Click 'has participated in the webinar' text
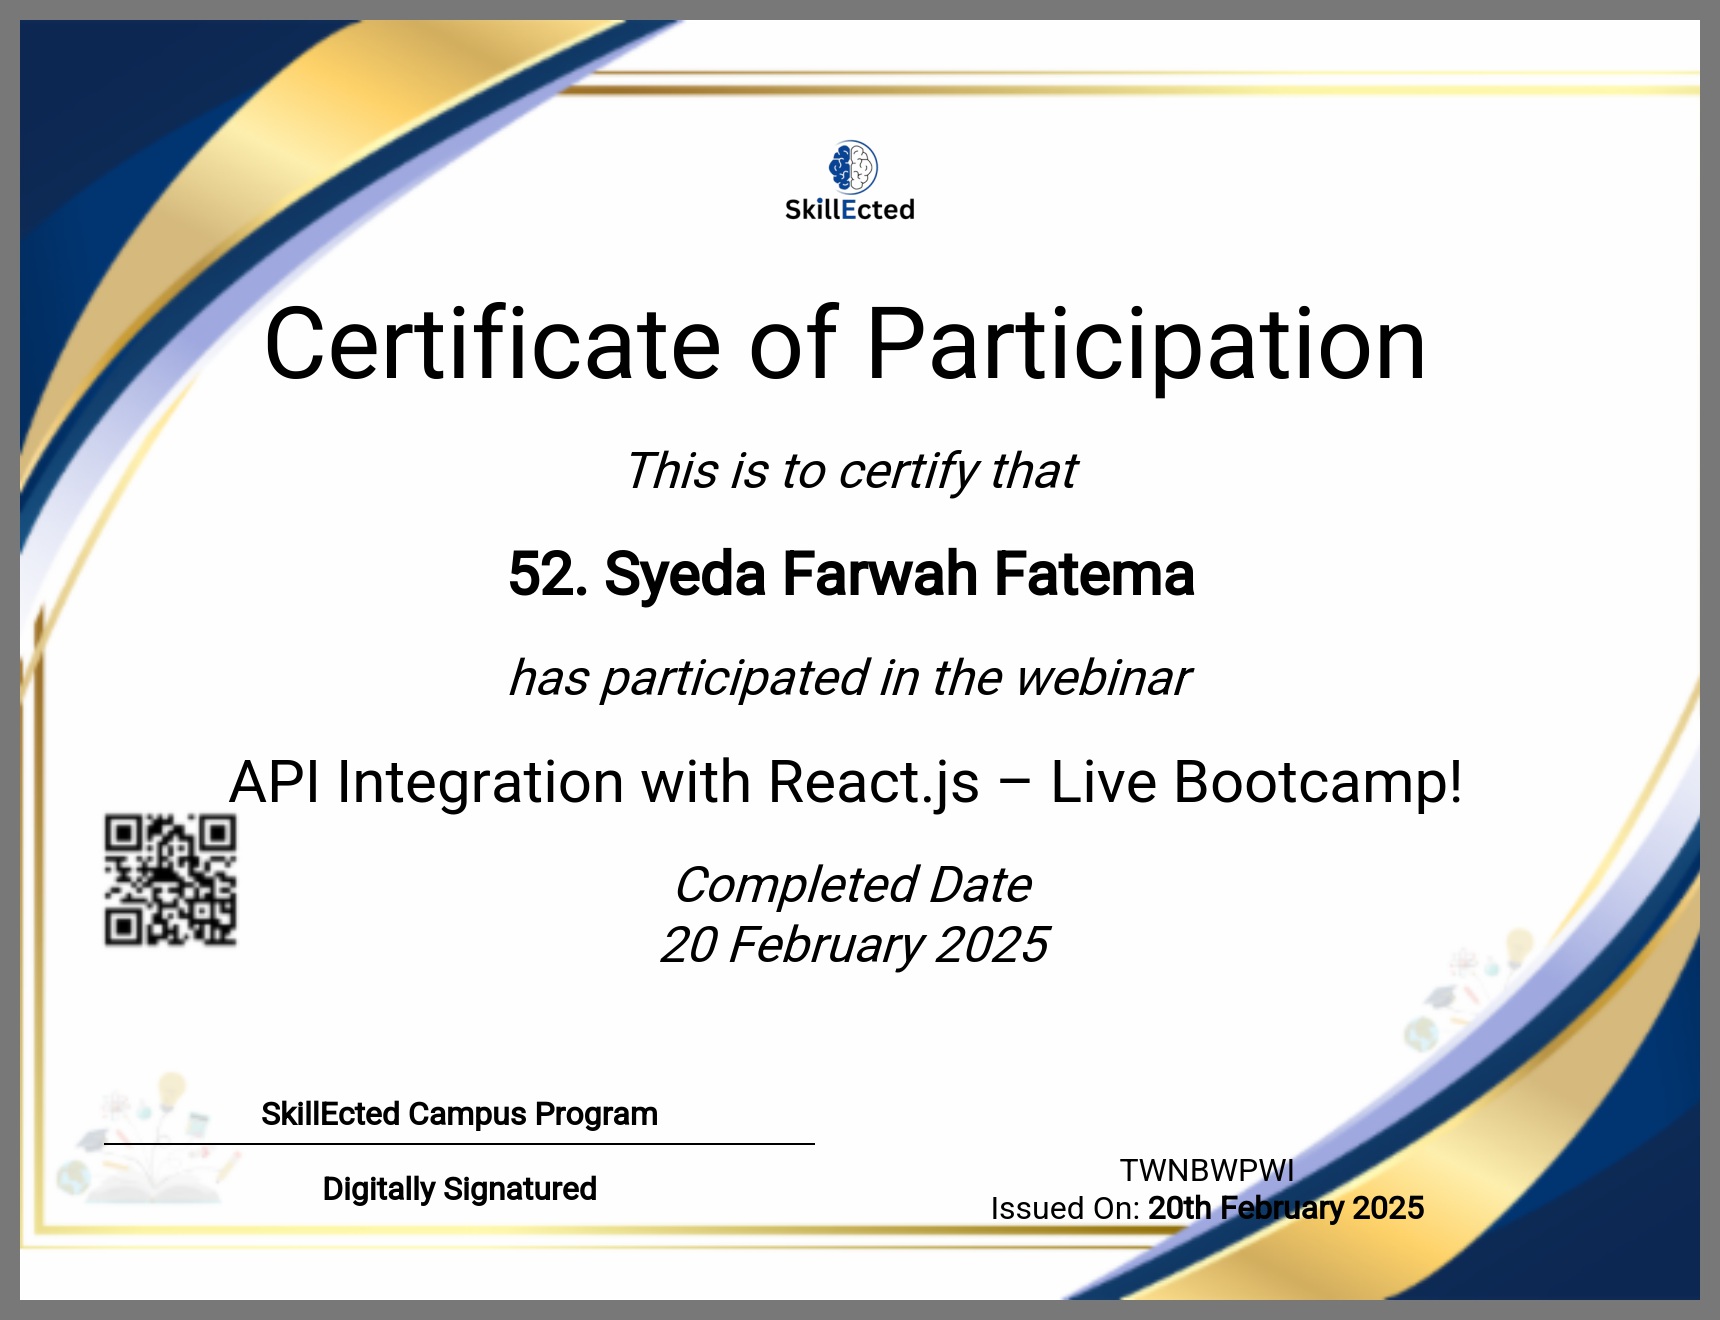1720x1320 pixels. point(850,678)
